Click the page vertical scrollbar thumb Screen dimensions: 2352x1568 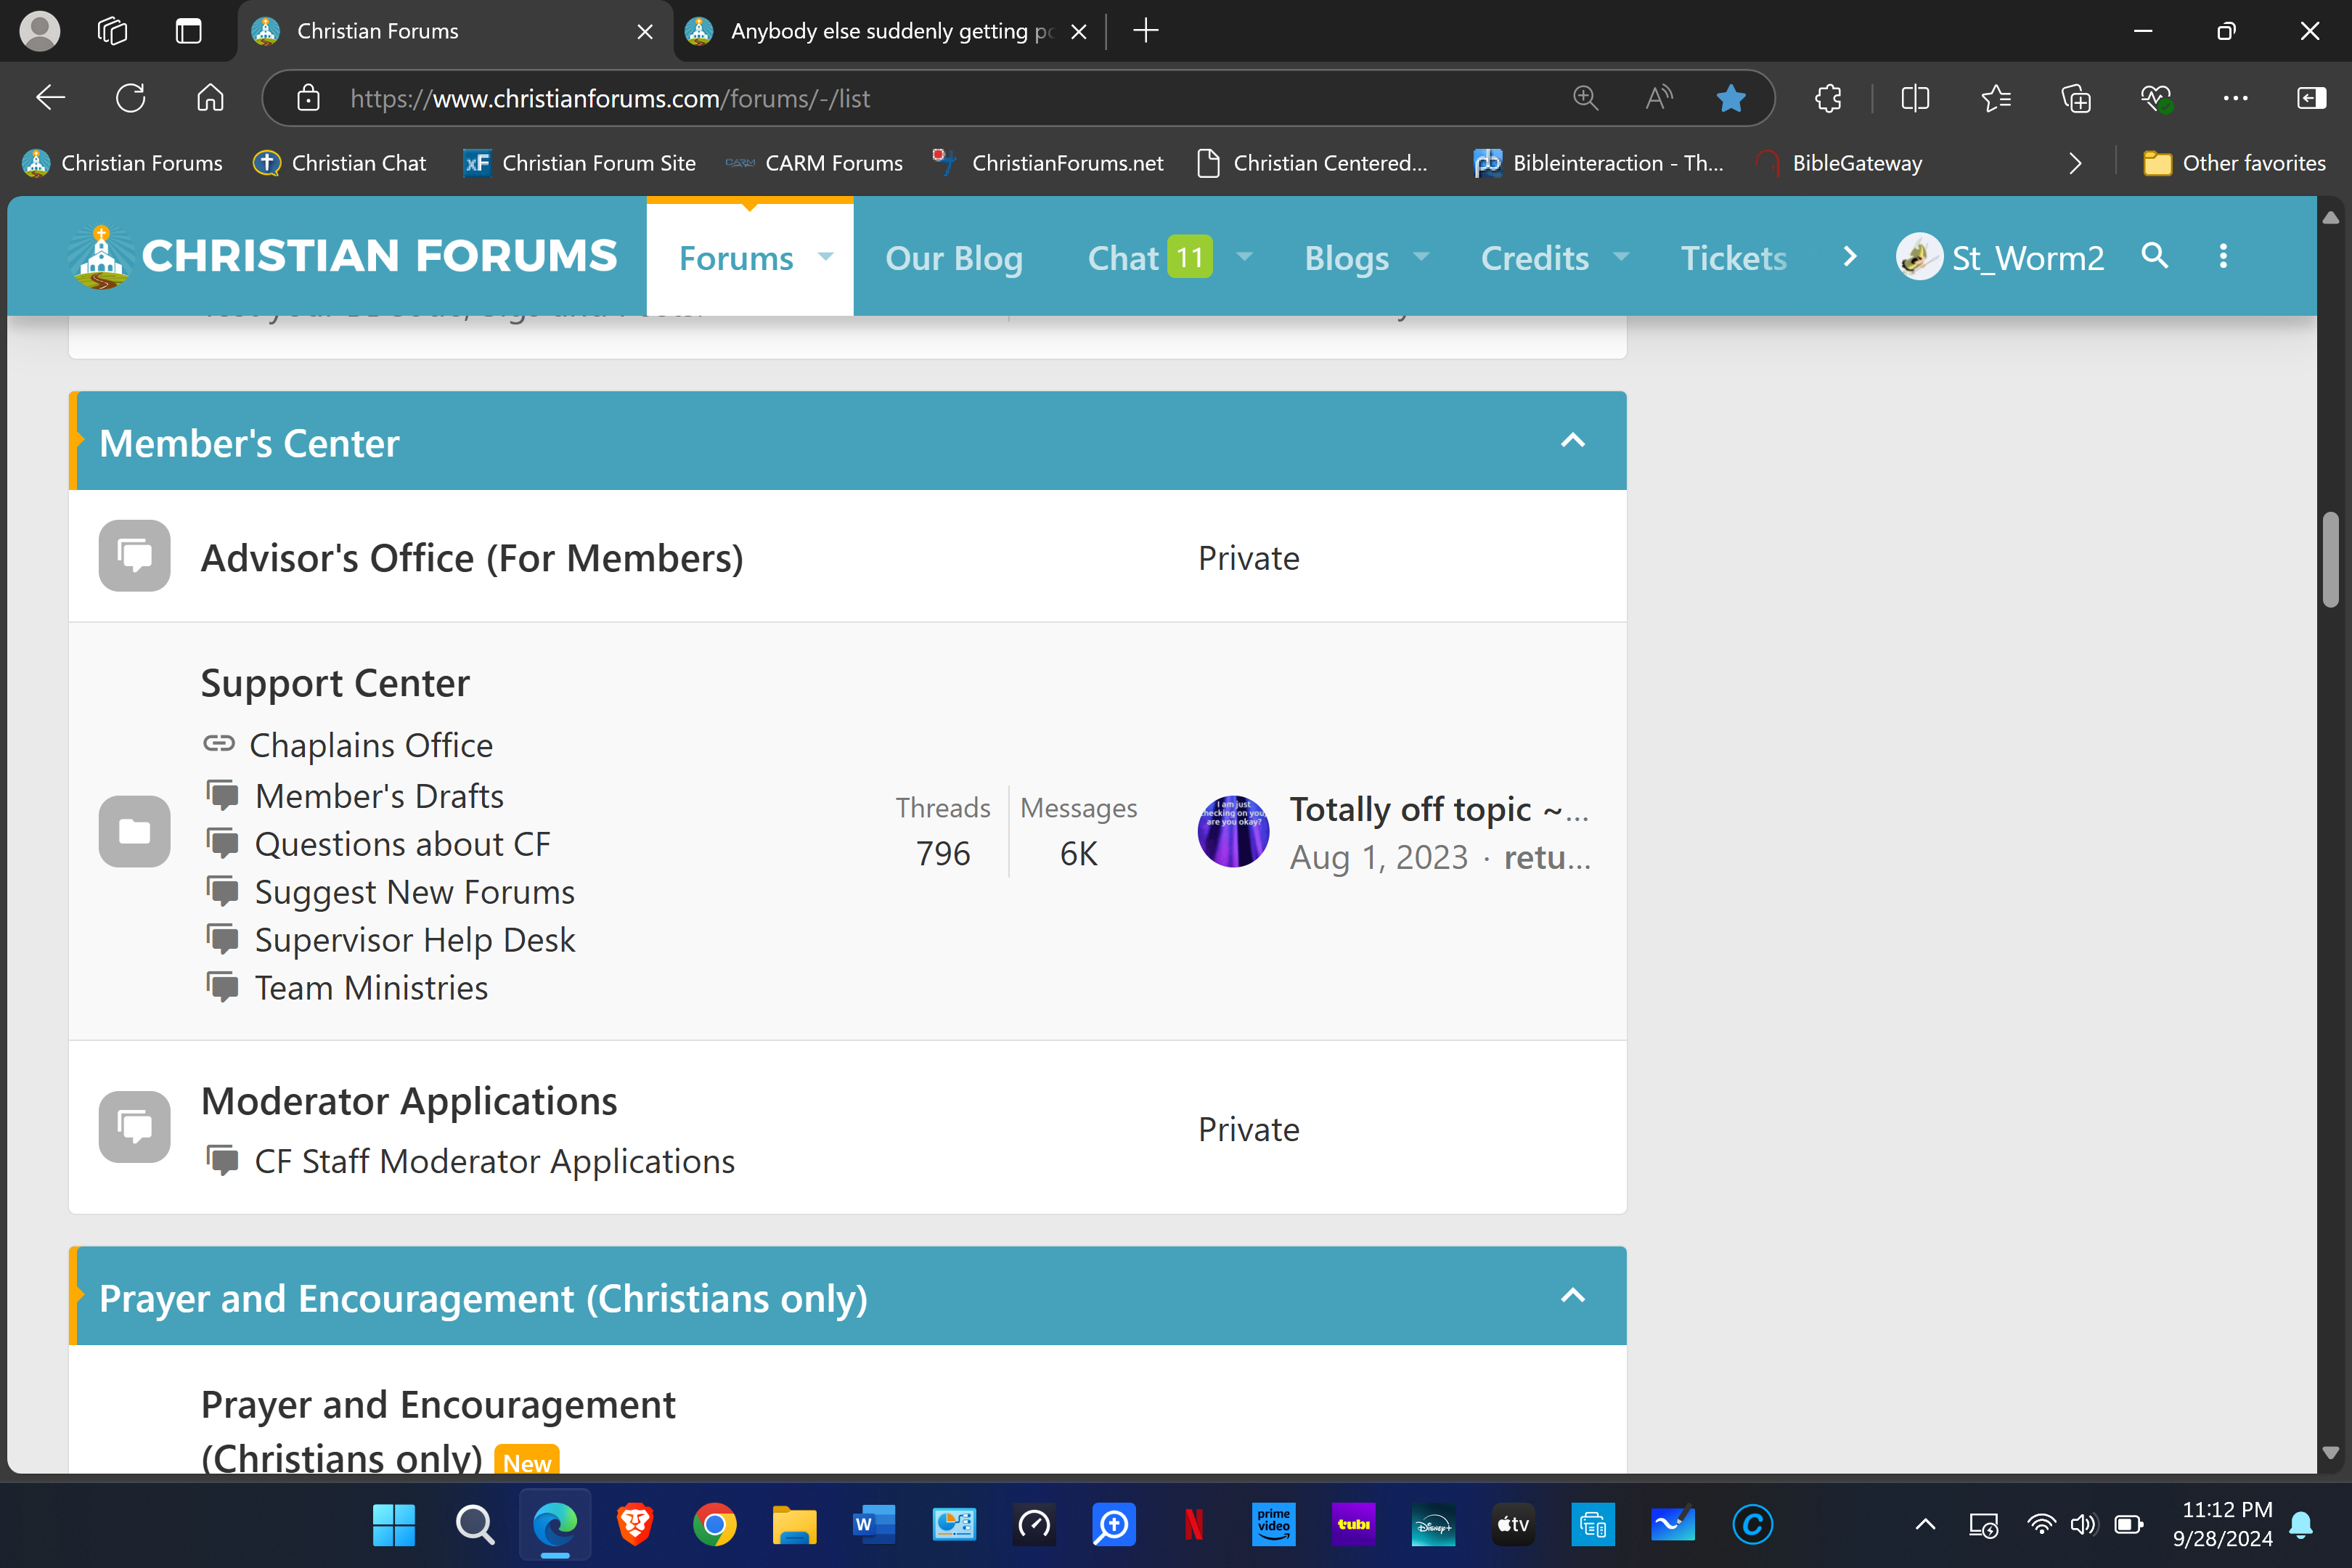pos(2330,560)
